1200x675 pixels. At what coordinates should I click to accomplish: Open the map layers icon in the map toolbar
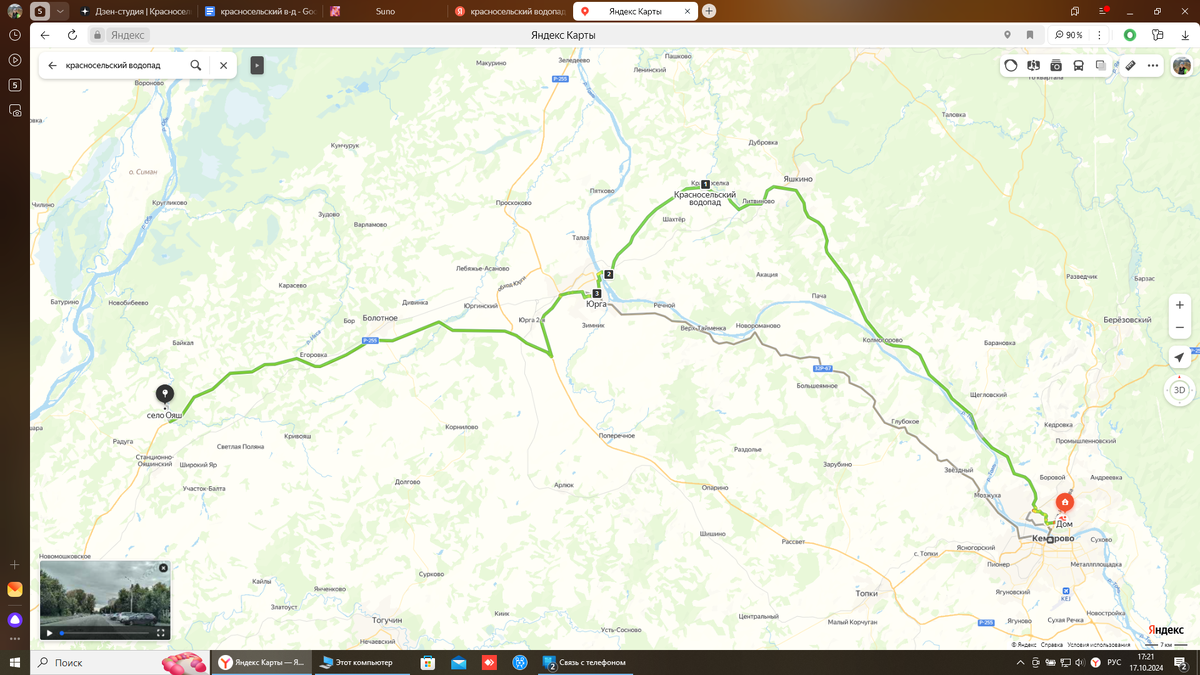click(x=1033, y=65)
